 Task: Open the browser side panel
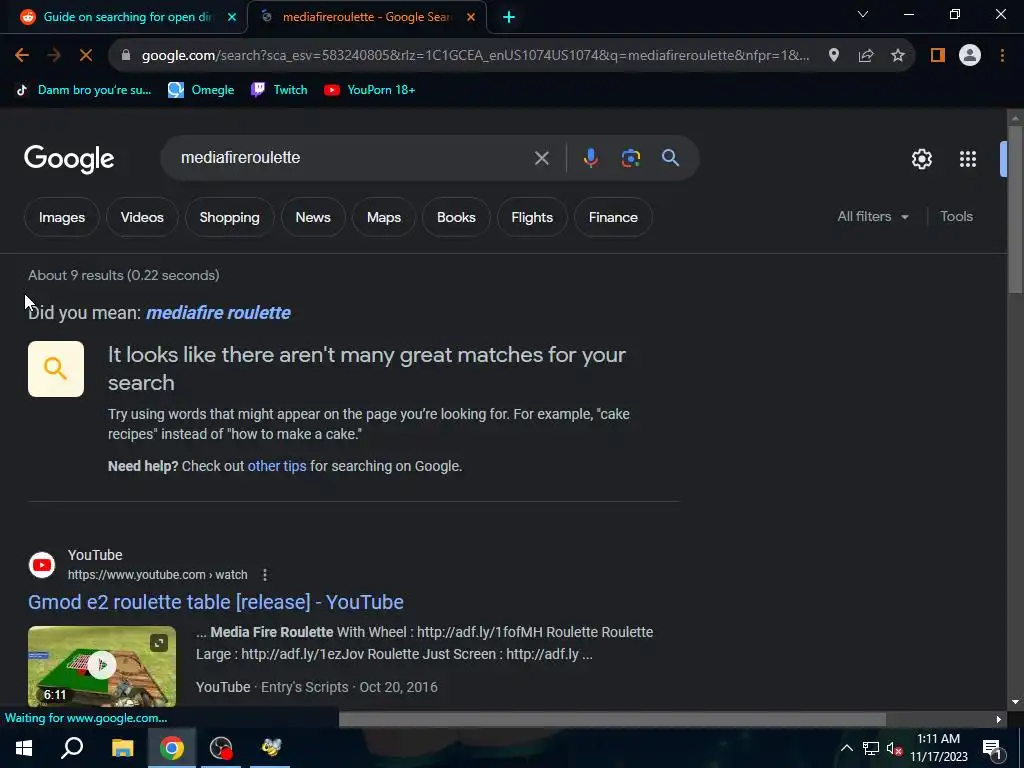[x=938, y=56]
